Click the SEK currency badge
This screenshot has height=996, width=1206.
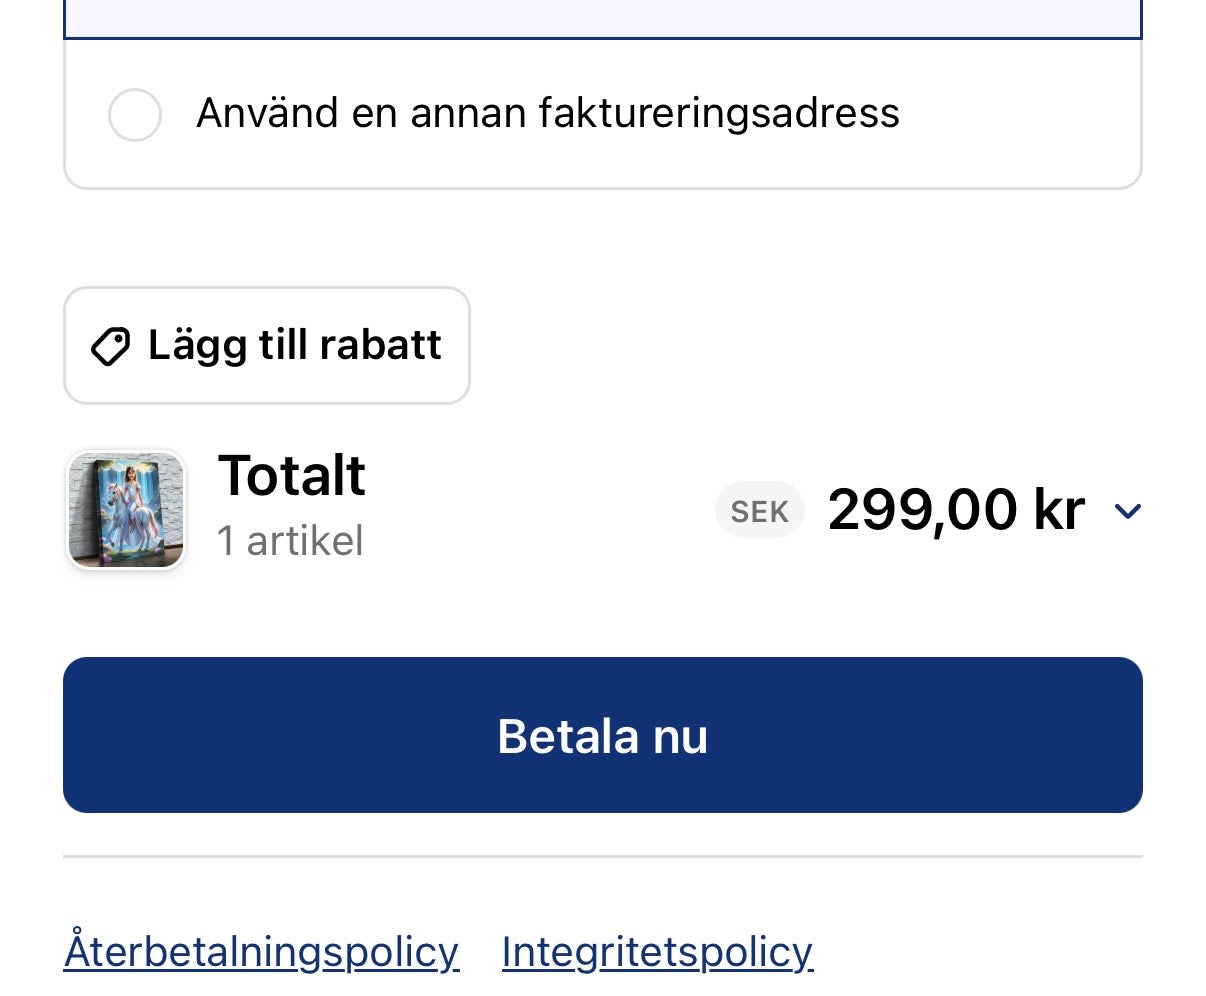[x=759, y=511]
